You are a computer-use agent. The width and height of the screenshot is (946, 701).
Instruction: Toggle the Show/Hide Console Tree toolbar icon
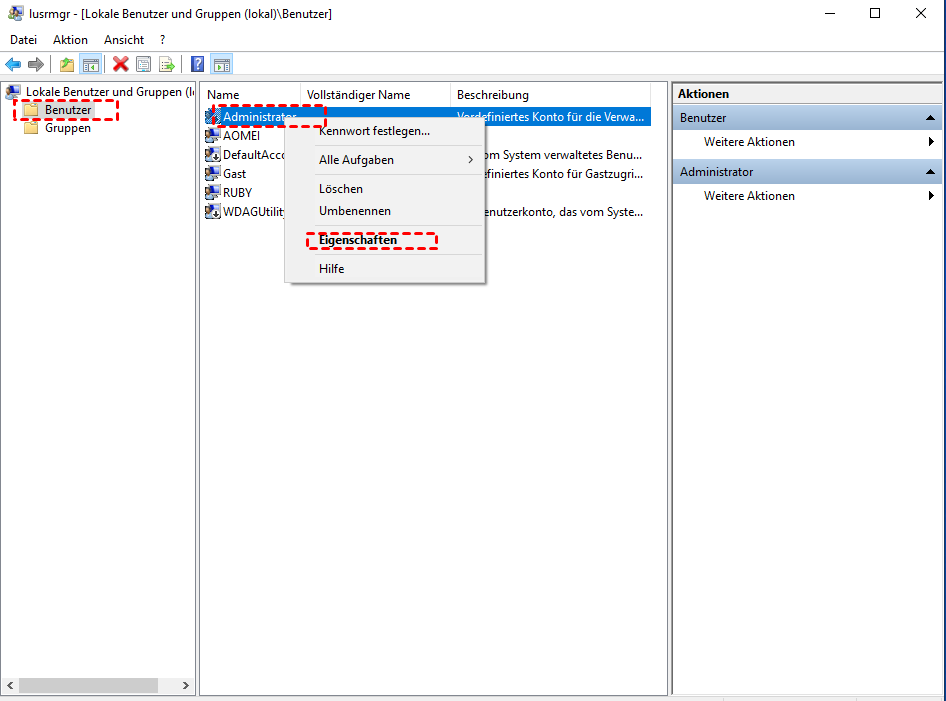tap(91, 64)
